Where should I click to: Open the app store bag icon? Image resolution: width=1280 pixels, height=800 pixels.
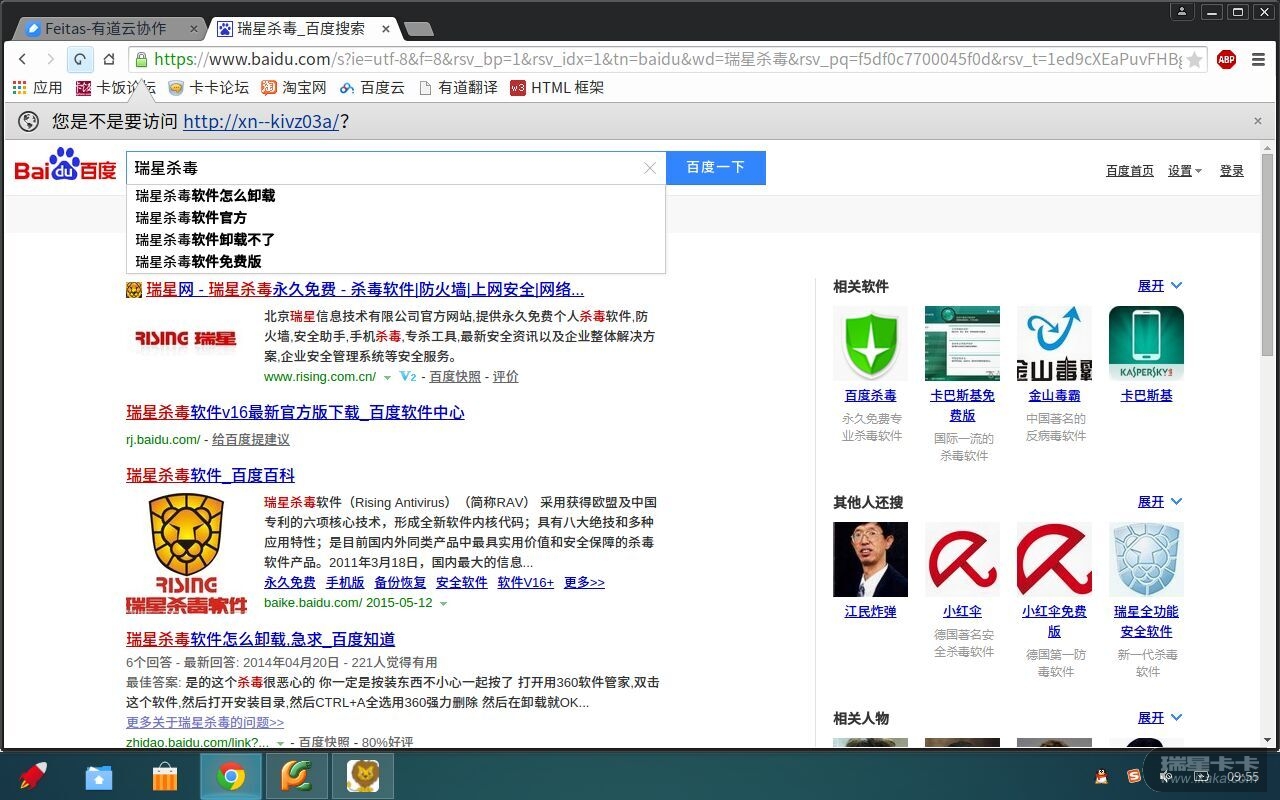165,776
